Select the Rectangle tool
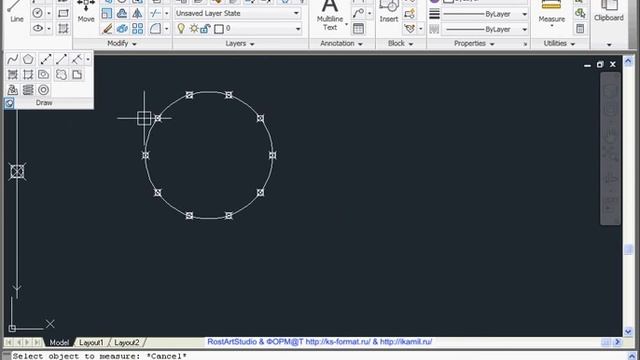Screen dimensions: 640x360 pos(63,13)
